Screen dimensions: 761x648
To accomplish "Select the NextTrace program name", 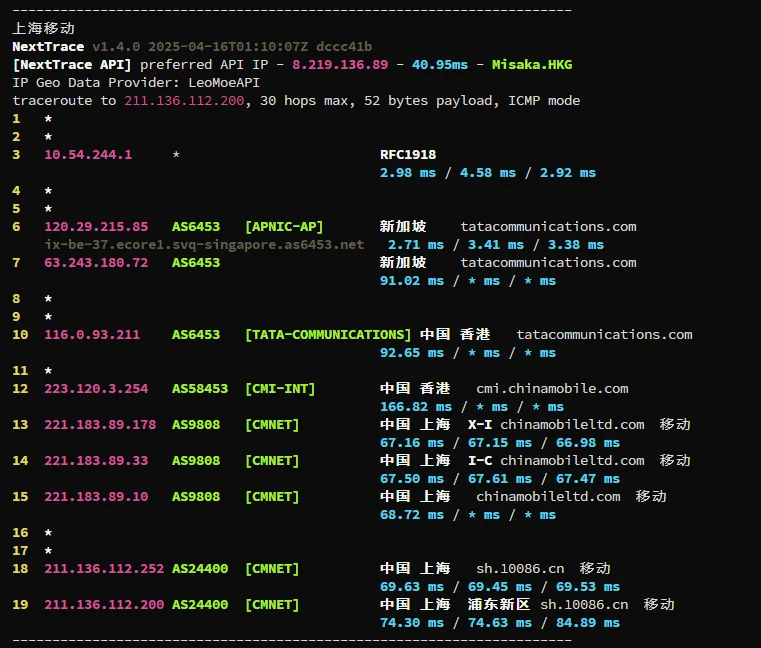I will pos(48,47).
